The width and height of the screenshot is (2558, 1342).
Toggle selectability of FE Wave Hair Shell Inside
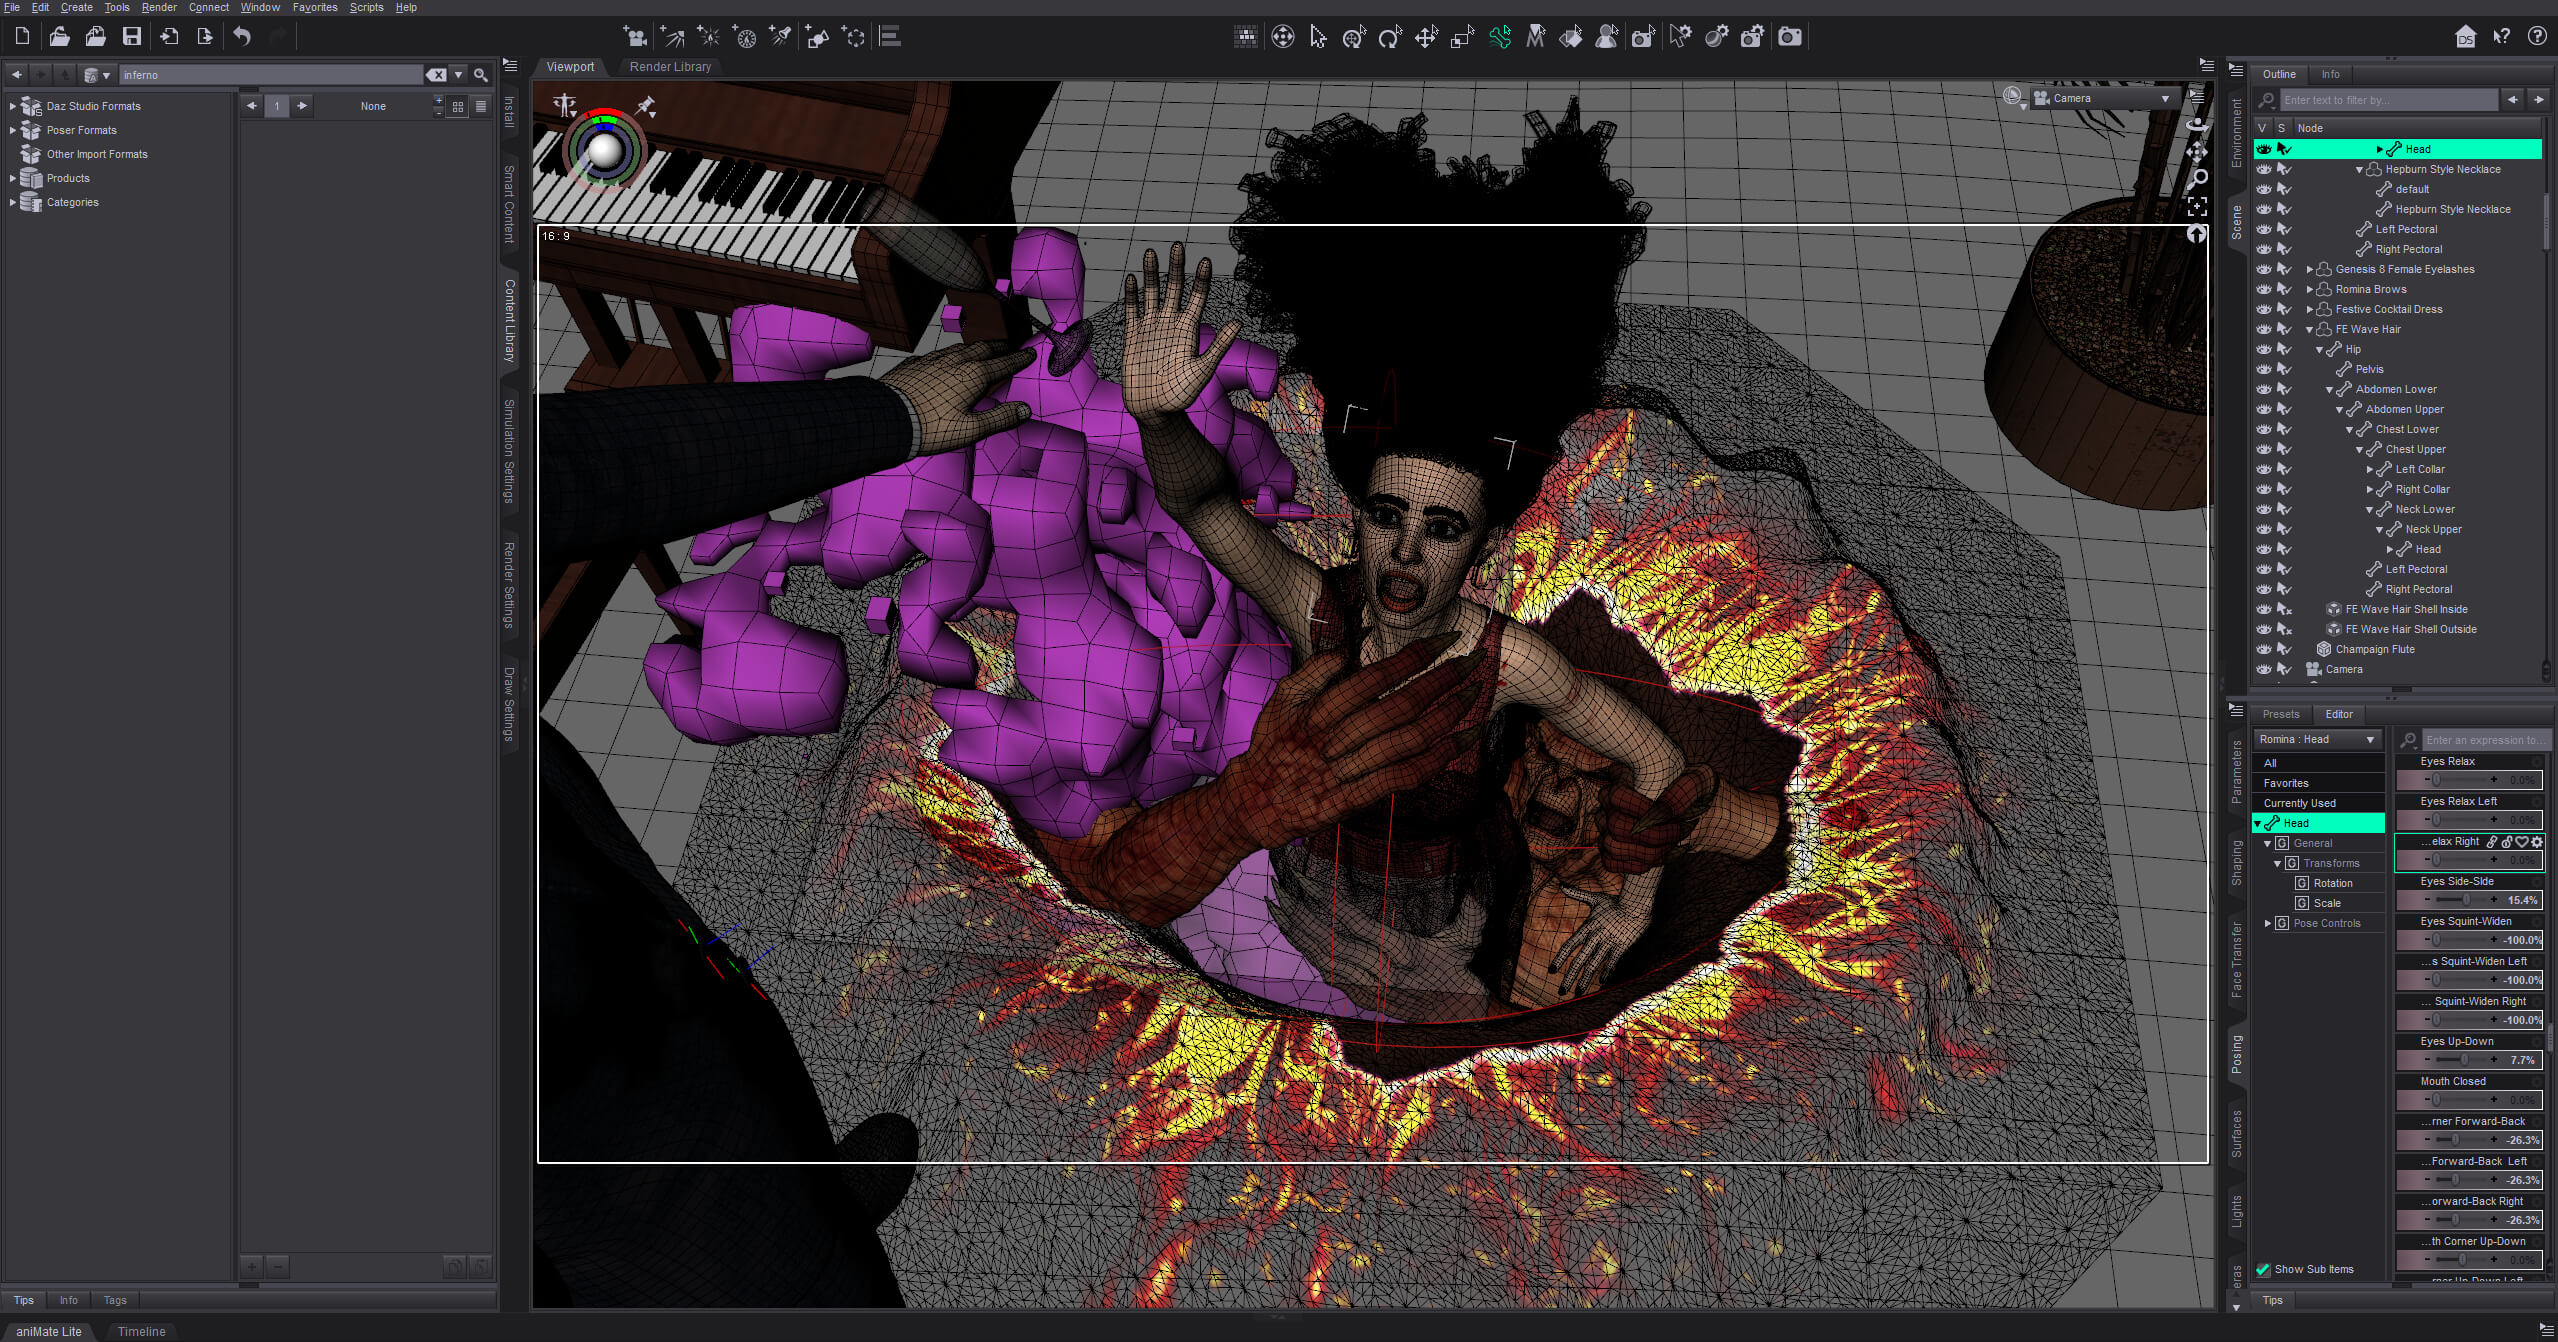click(2284, 609)
